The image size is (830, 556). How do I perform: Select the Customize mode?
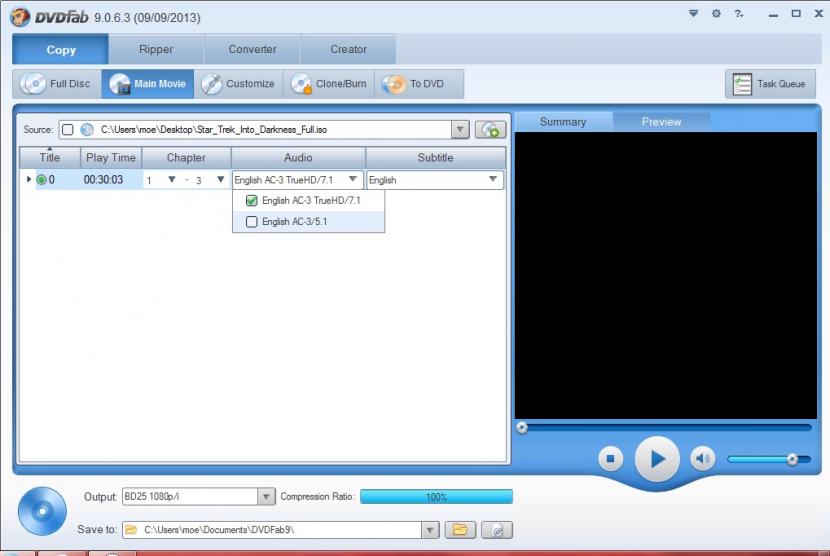[239, 84]
